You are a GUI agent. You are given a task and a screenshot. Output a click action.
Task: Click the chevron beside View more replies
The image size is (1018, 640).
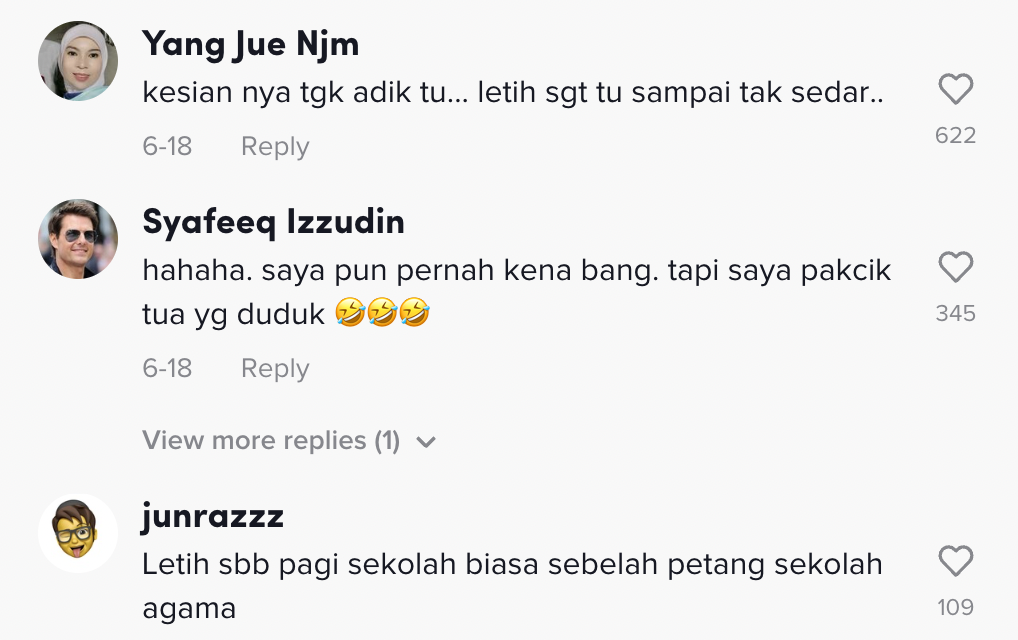426,442
